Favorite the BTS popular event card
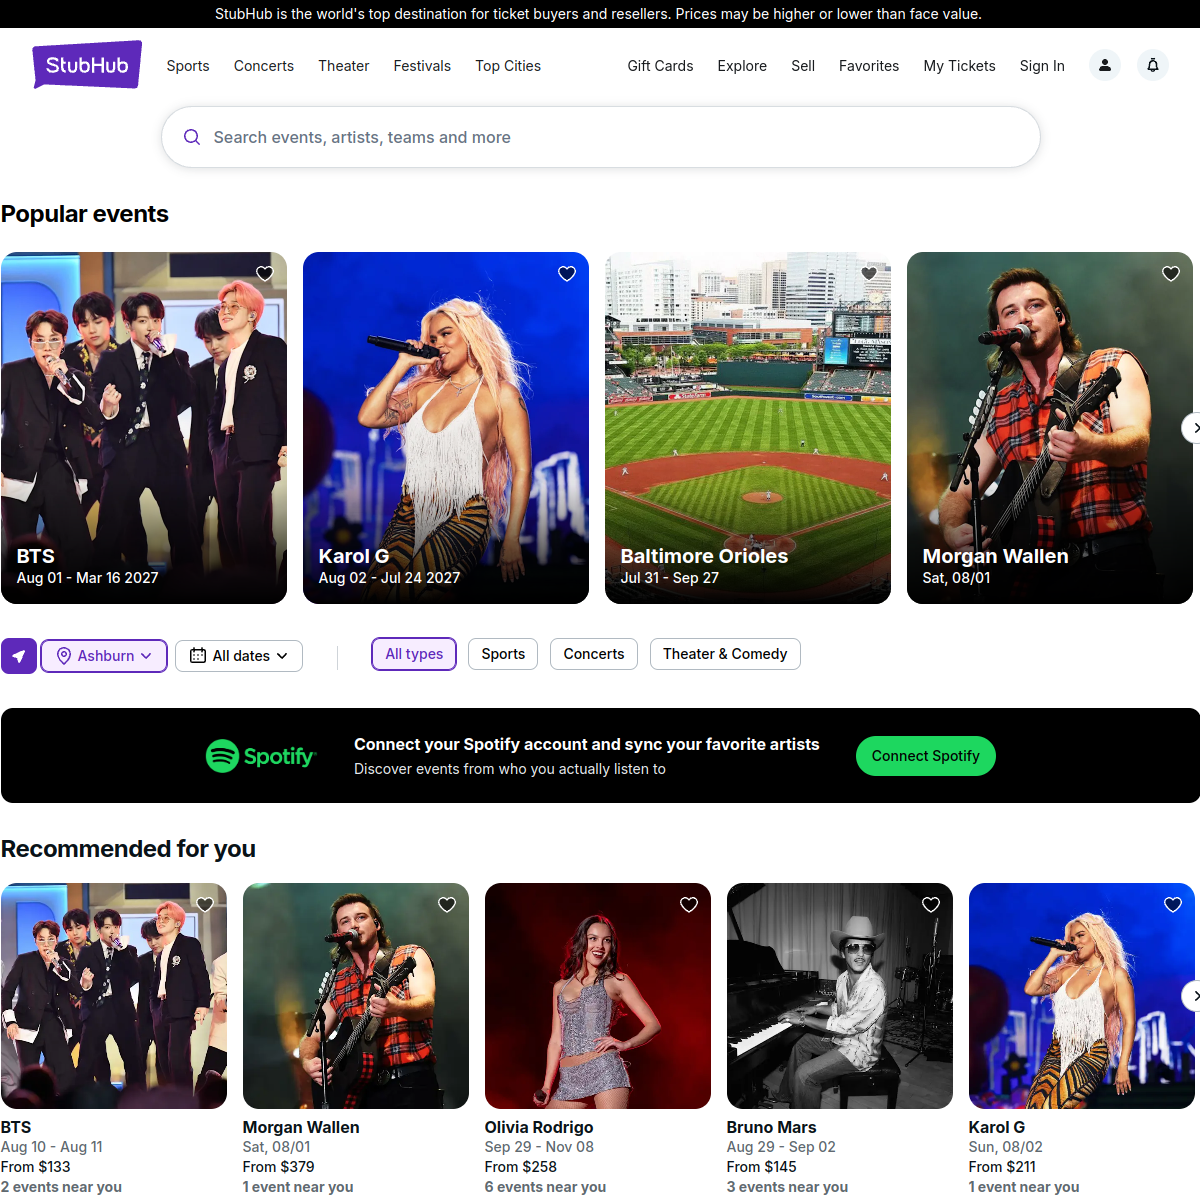The image size is (1200, 1200). [x=265, y=274]
